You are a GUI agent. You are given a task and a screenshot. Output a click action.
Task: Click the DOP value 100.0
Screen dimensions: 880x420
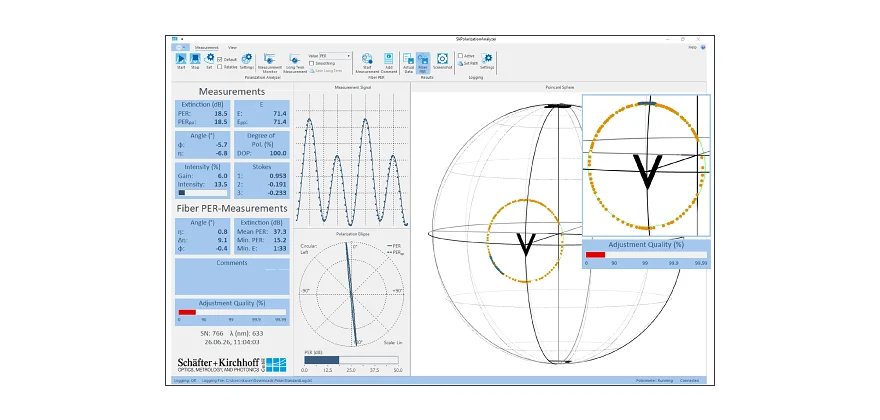pos(278,153)
